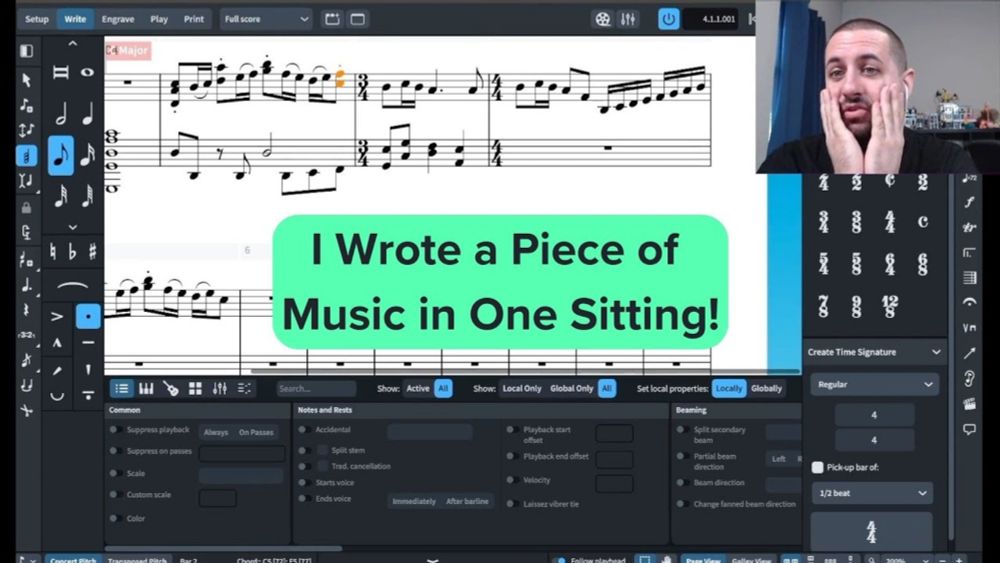The width and height of the screenshot is (1000, 563).
Task: Filter properties to Global Only
Action: point(571,388)
